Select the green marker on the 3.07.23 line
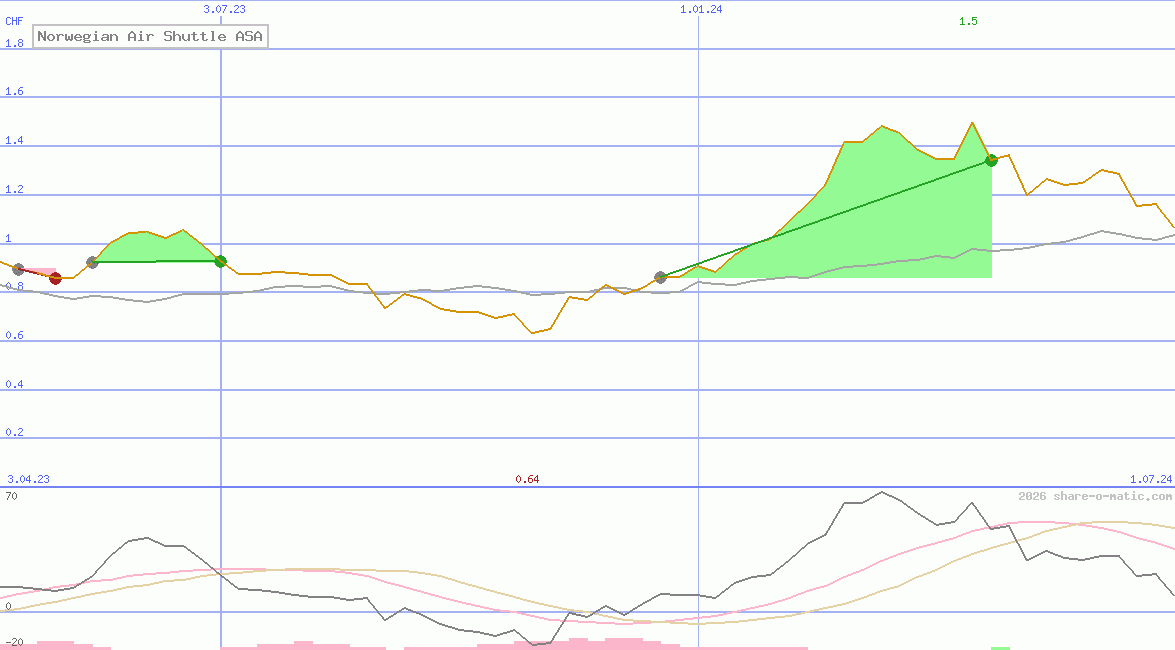 point(221,261)
